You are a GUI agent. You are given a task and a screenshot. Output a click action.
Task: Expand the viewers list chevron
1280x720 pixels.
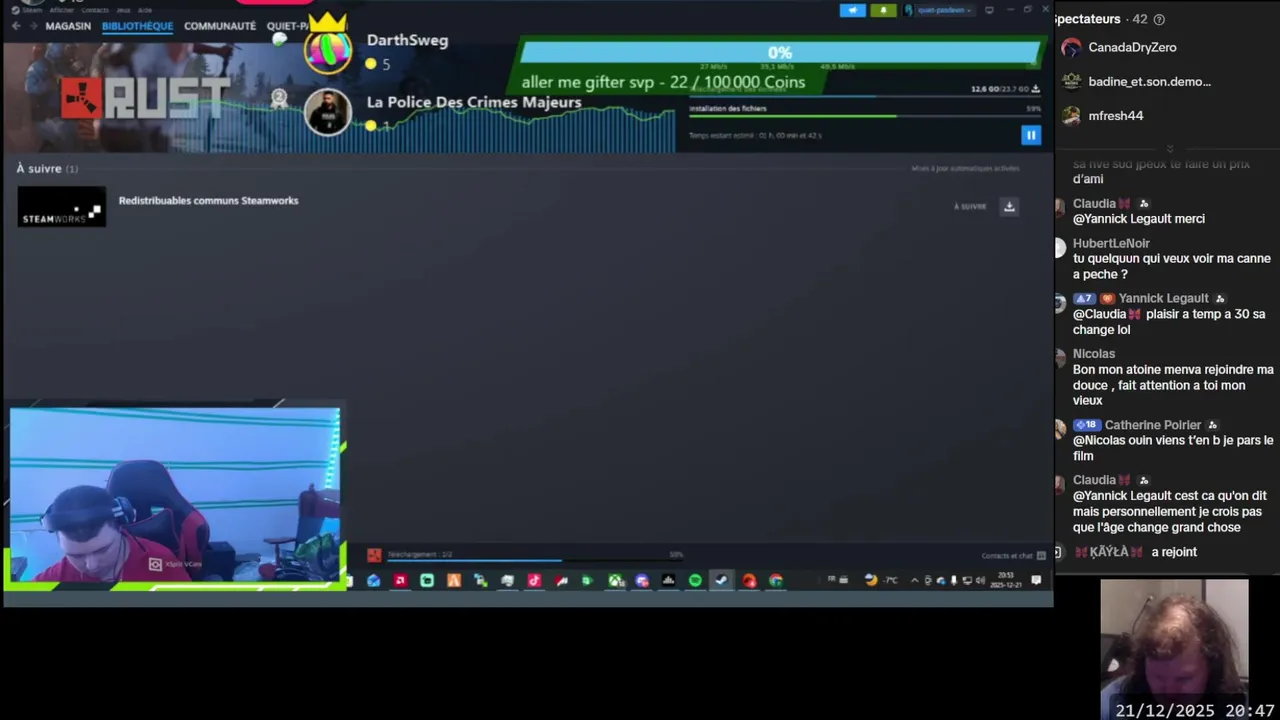[x=1169, y=148]
